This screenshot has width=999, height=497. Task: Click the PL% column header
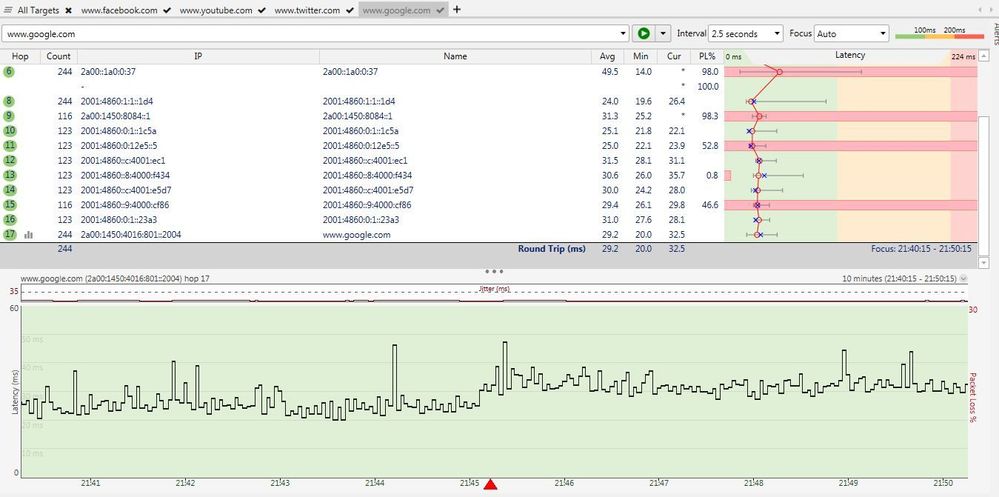click(x=707, y=56)
